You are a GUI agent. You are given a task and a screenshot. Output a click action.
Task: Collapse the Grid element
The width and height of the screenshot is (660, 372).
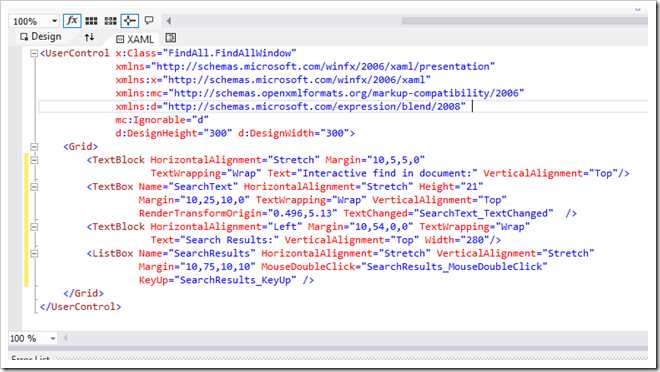[34, 147]
